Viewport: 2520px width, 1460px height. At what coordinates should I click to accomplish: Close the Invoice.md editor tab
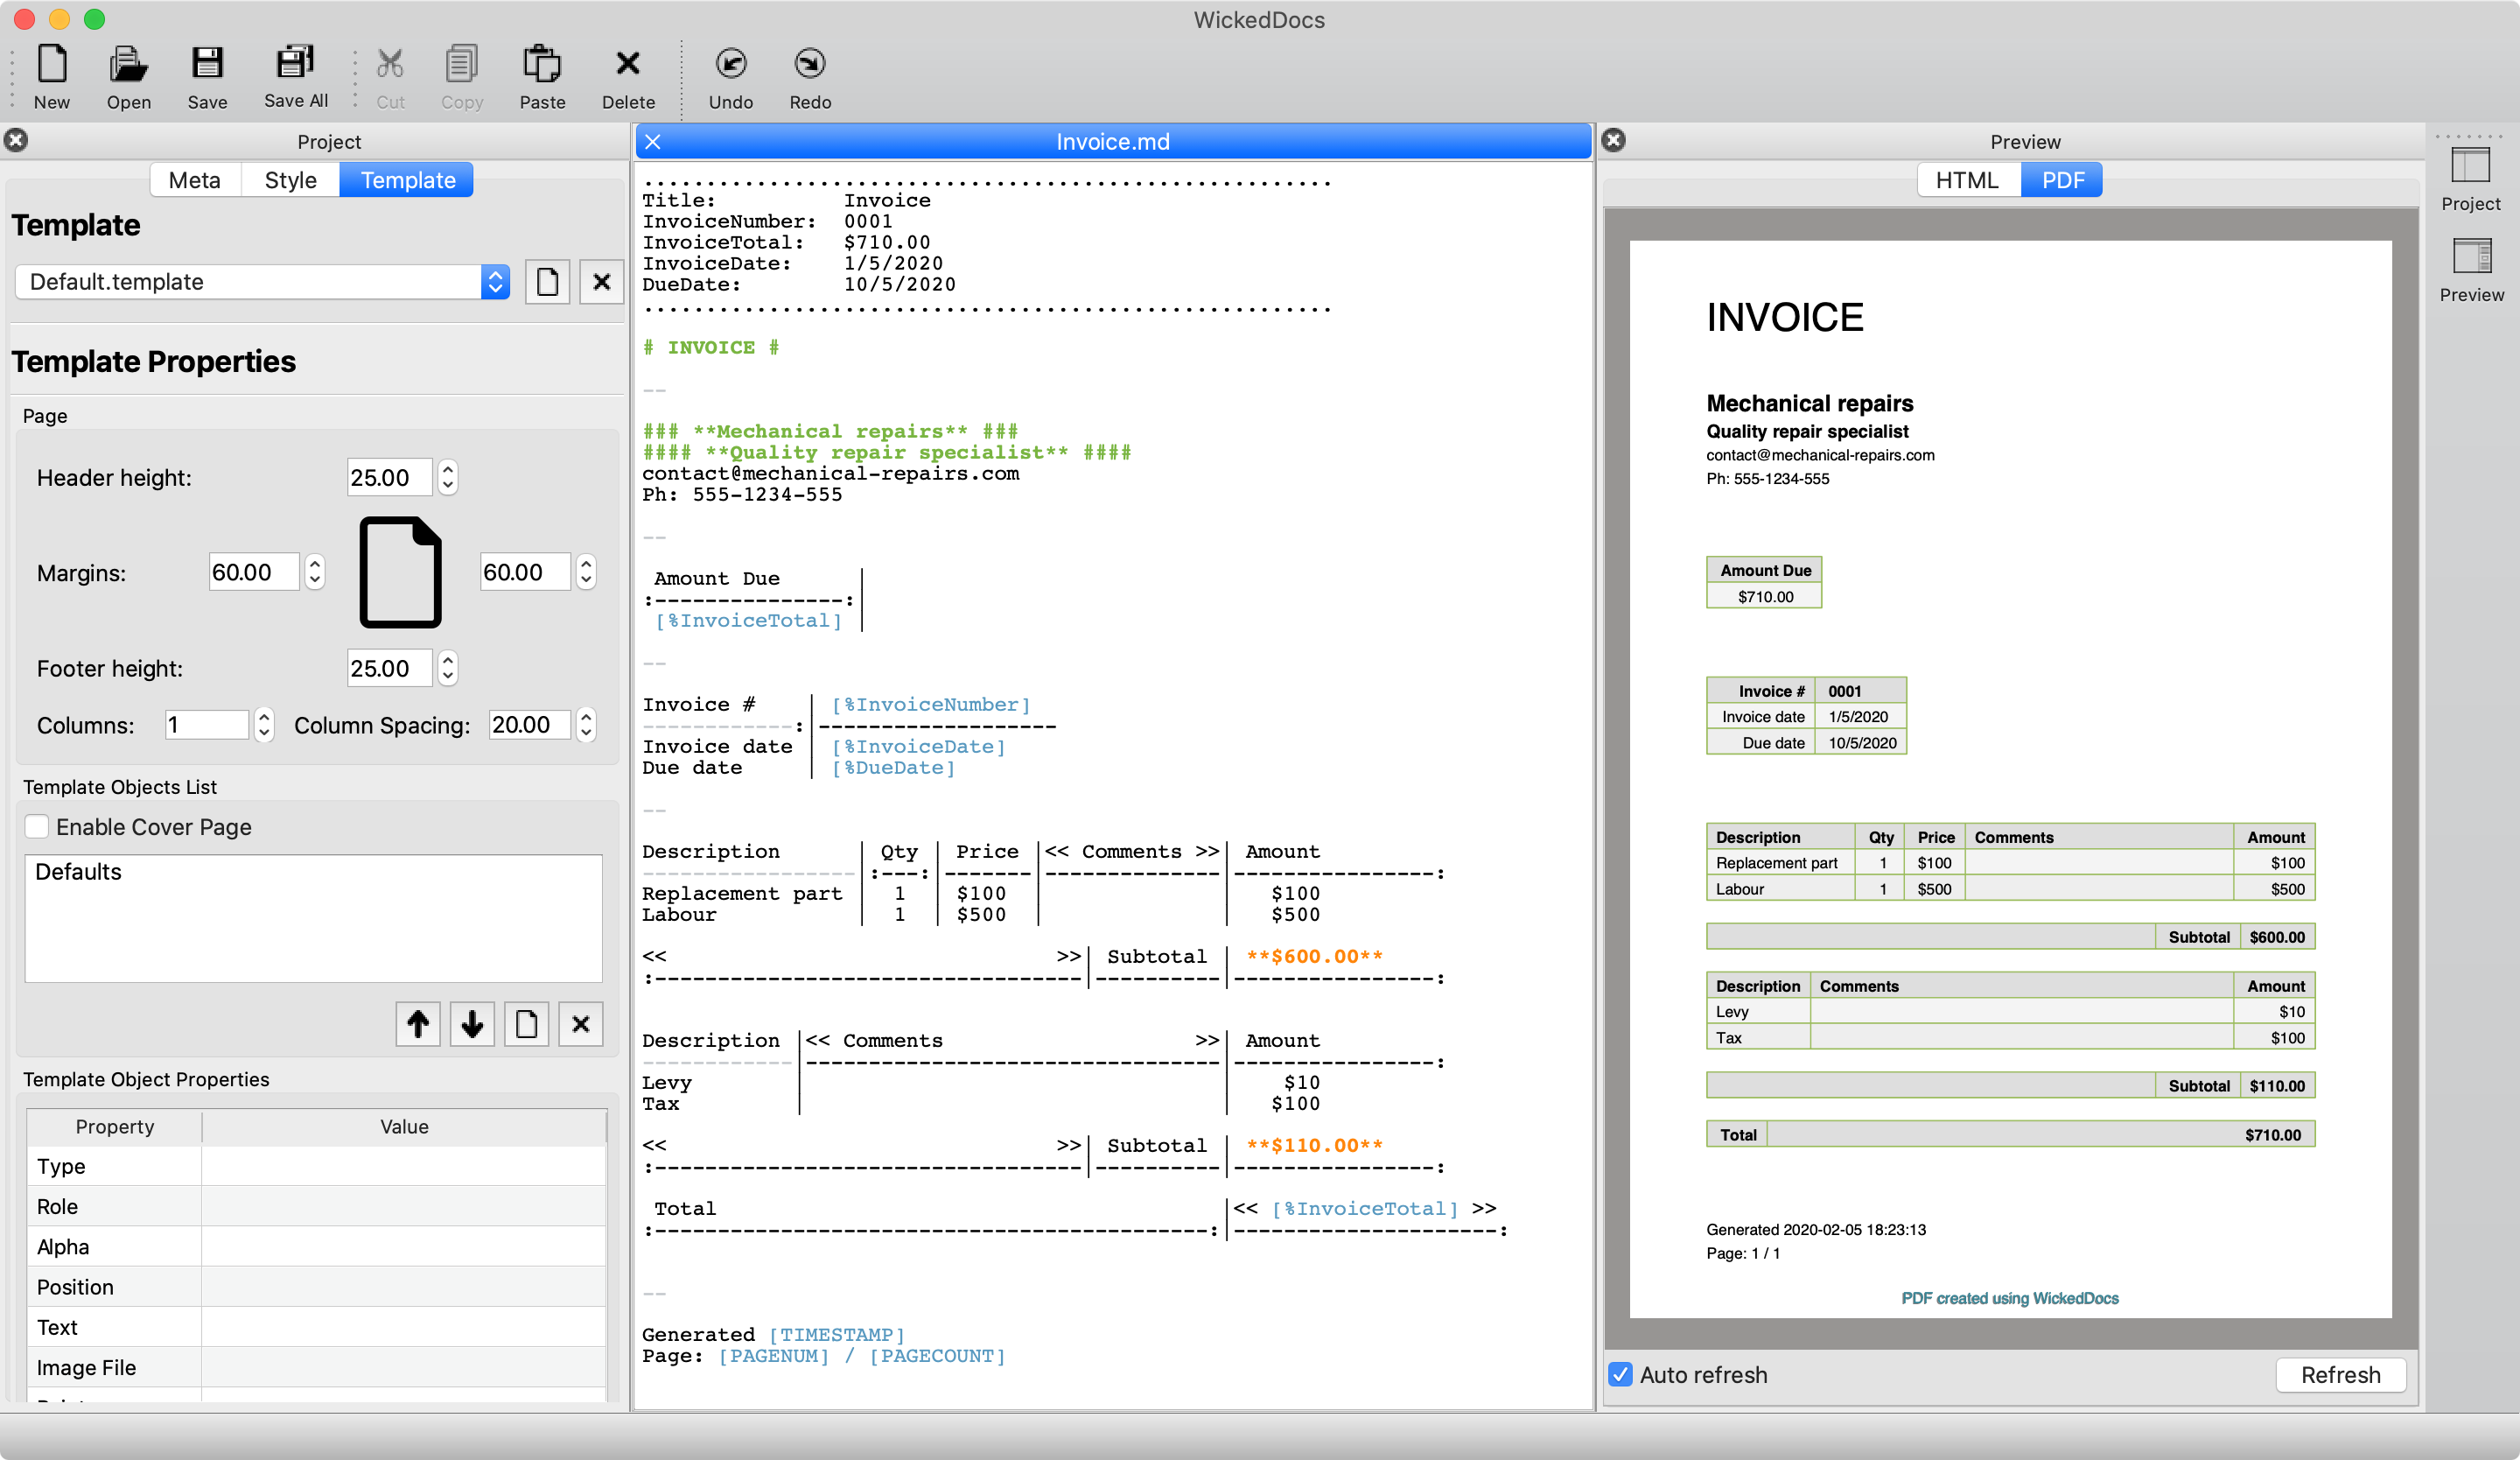pyautogui.click(x=653, y=142)
